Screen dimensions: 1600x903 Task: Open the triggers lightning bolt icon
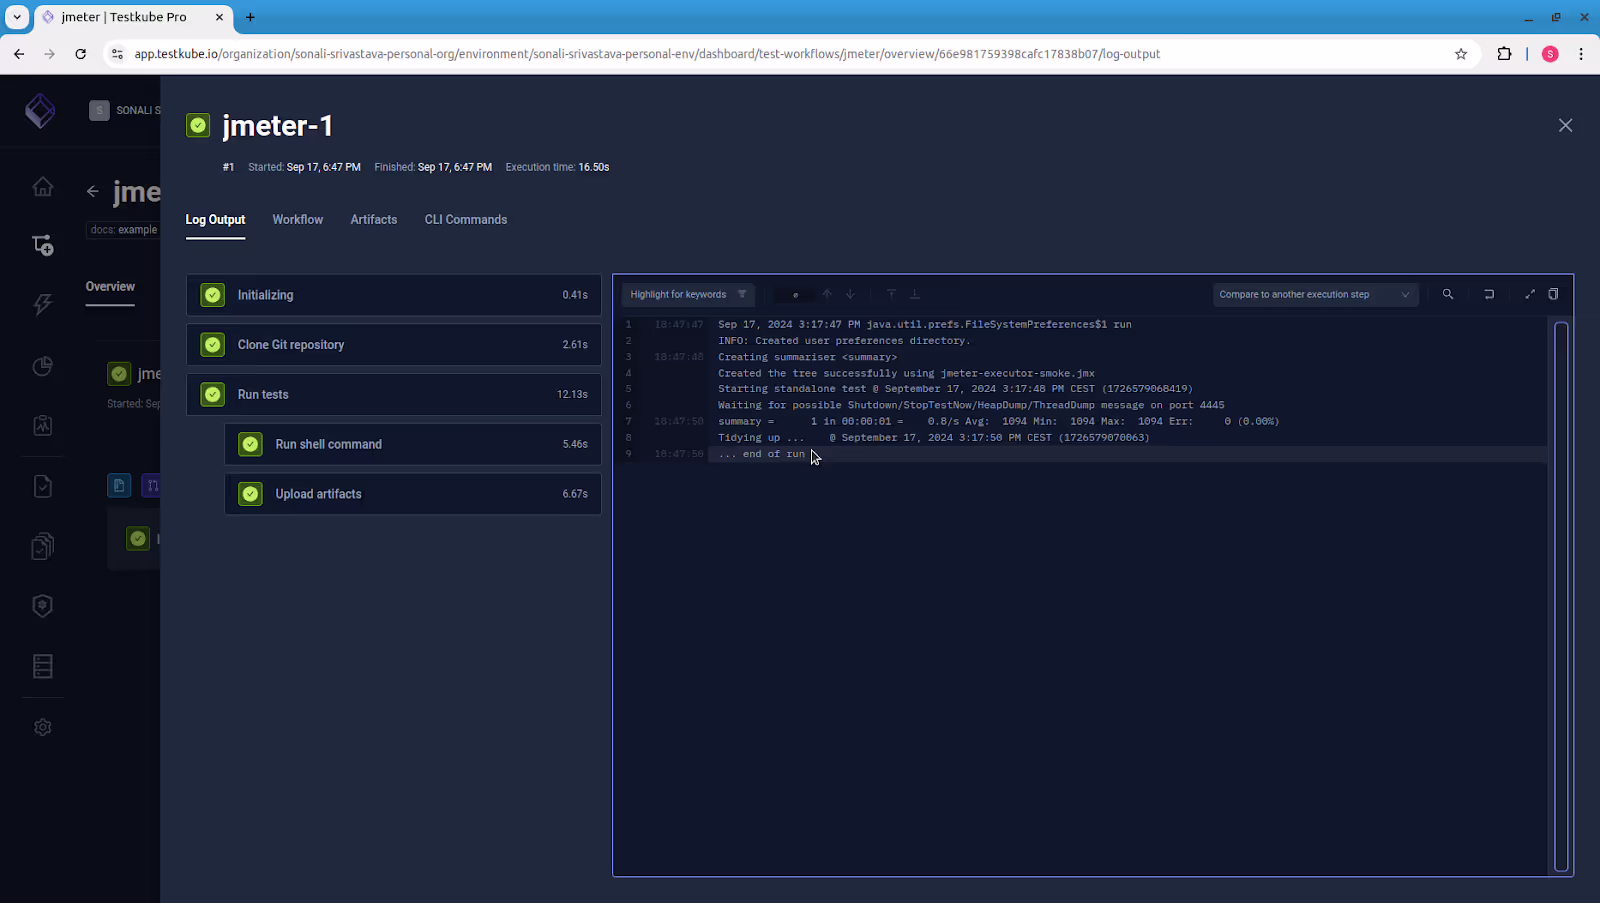(x=42, y=305)
